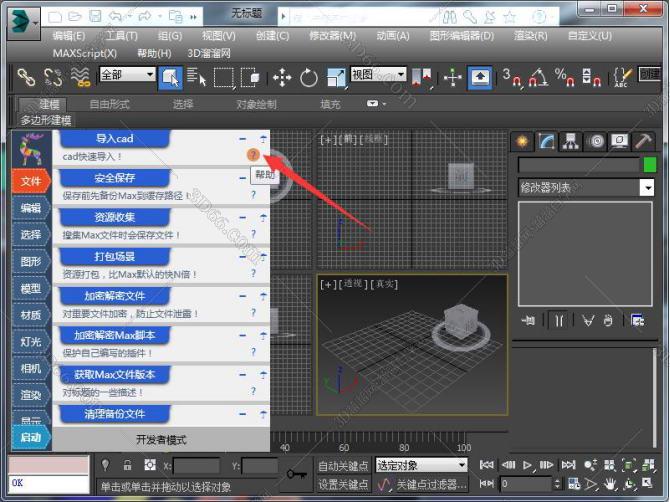
Task: Click the 启动 button in plugin sidebar
Action: 31,437
